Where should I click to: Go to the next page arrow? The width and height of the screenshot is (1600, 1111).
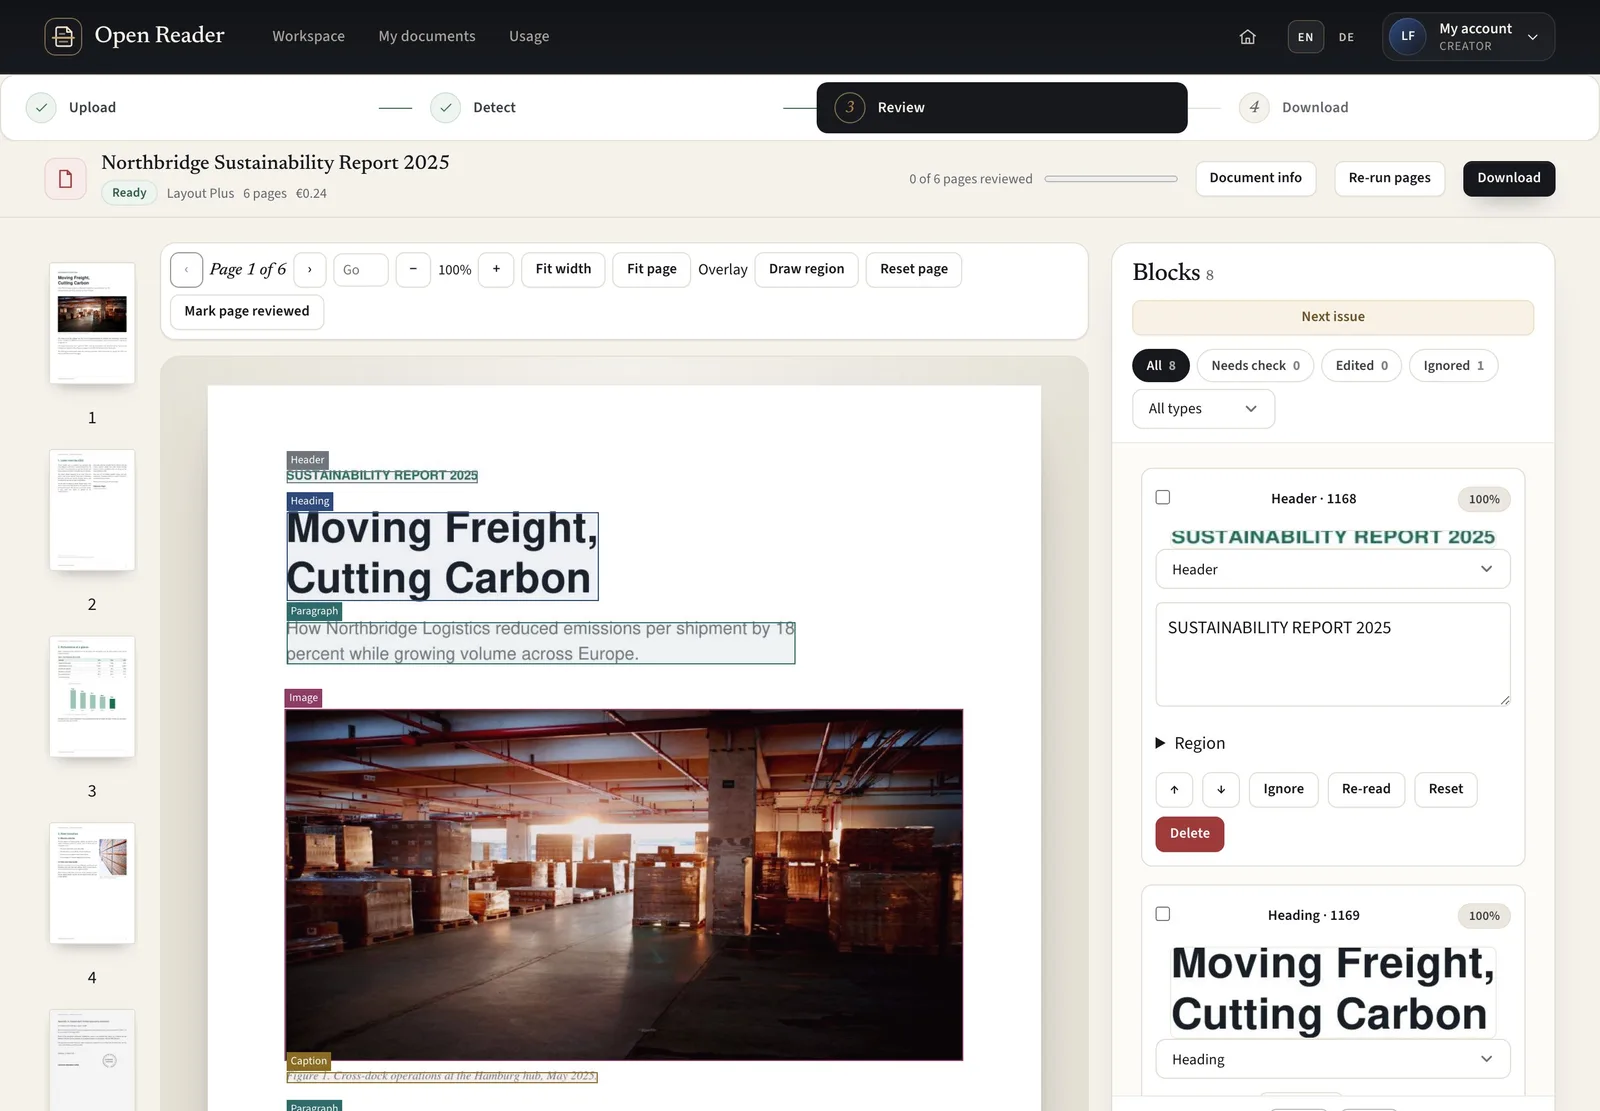(x=310, y=270)
